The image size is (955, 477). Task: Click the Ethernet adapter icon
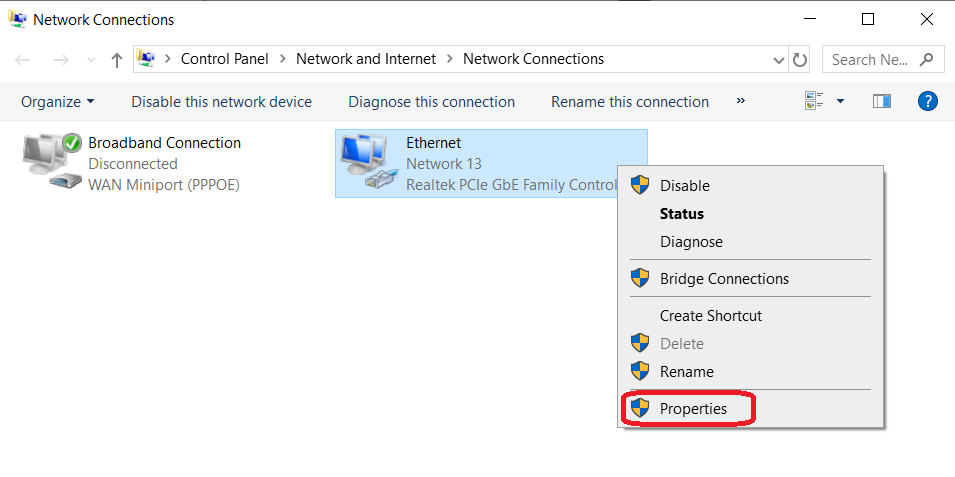point(367,163)
